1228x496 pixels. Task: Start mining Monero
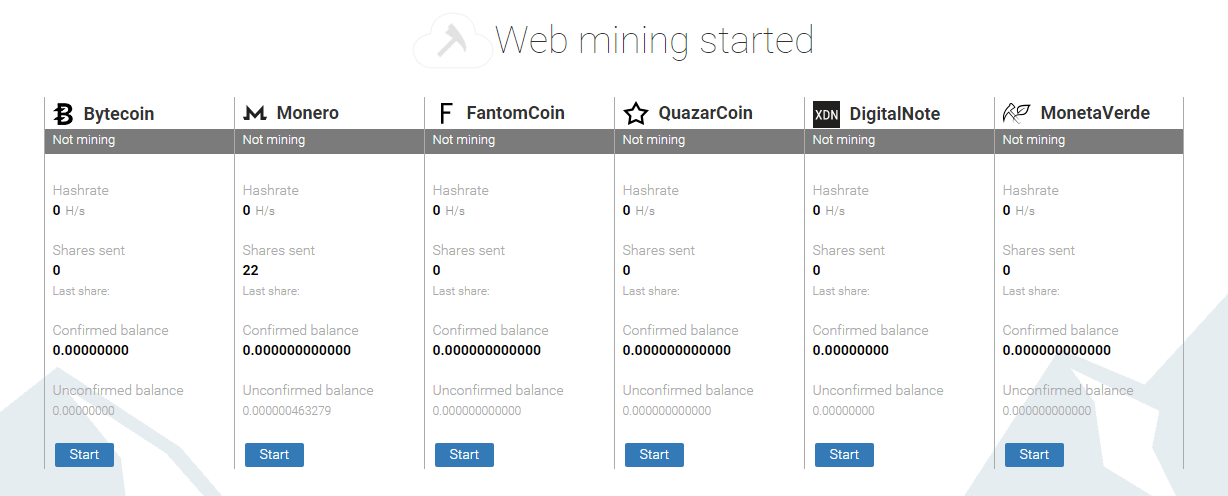[274, 455]
